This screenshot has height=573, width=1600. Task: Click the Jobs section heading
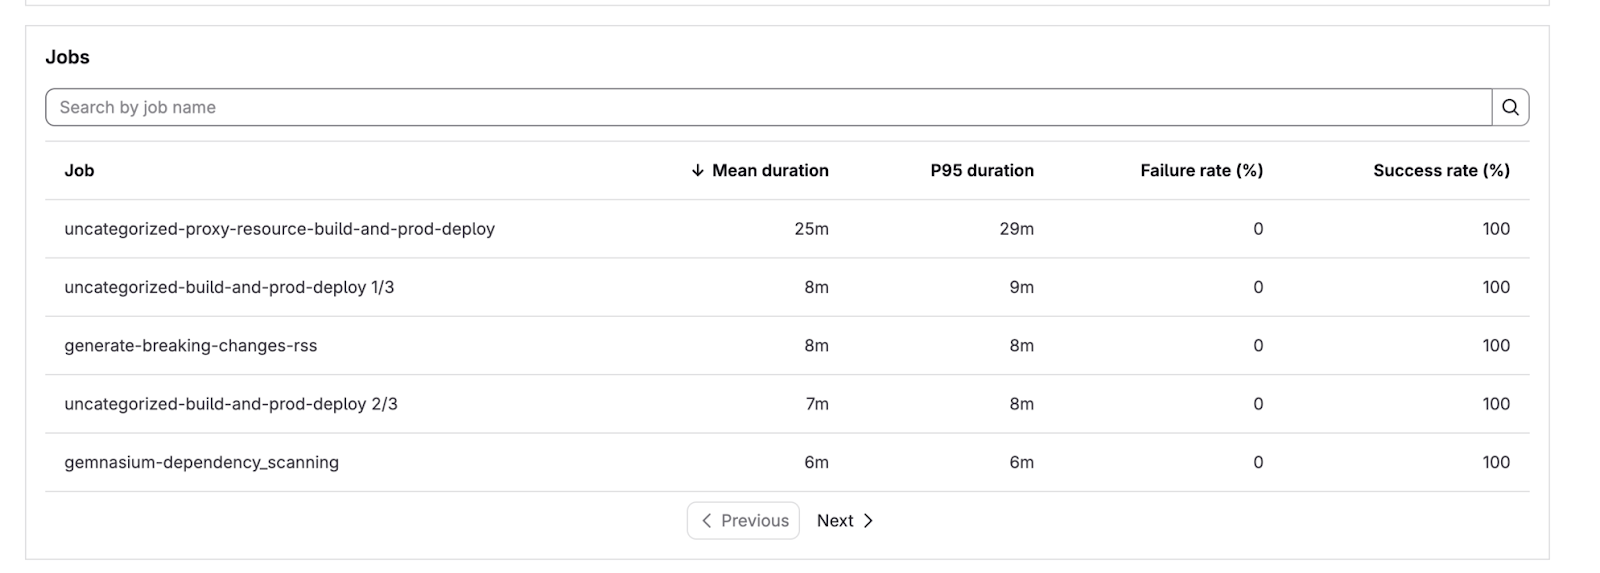(67, 57)
